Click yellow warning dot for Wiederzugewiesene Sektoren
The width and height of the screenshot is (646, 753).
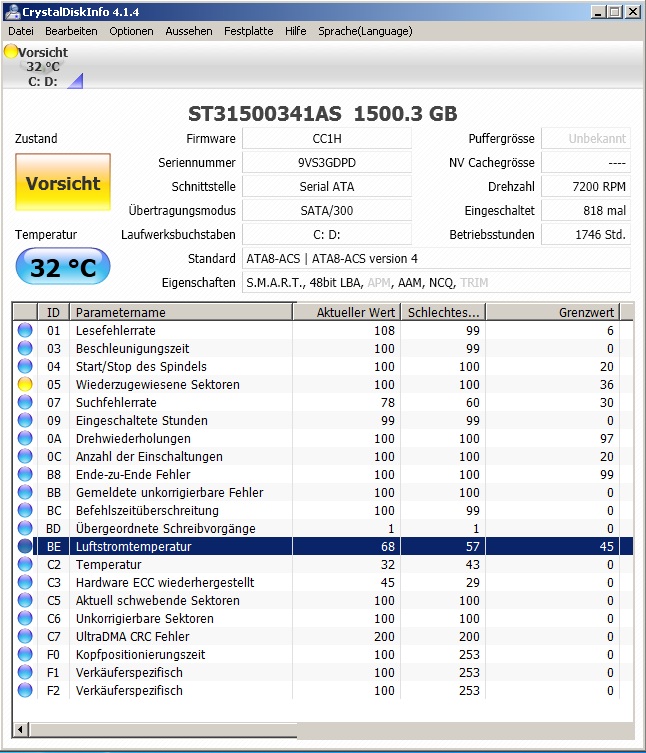click(25, 384)
